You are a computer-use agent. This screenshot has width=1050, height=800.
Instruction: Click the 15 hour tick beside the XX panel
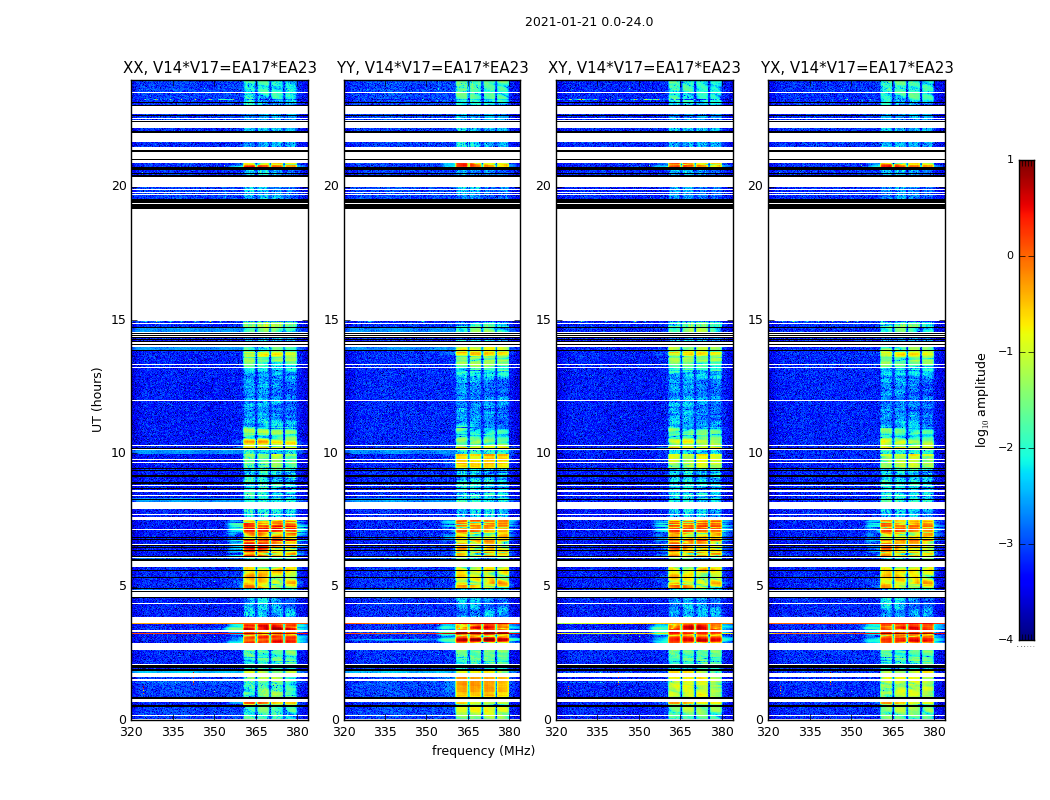click(x=119, y=320)
